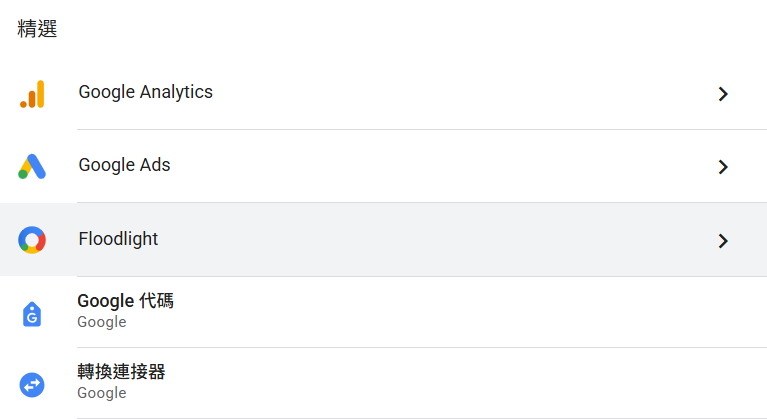The image size is (767, 419).
Task: Click the Google Analytics bar chart icon
Action: point(32,94)
